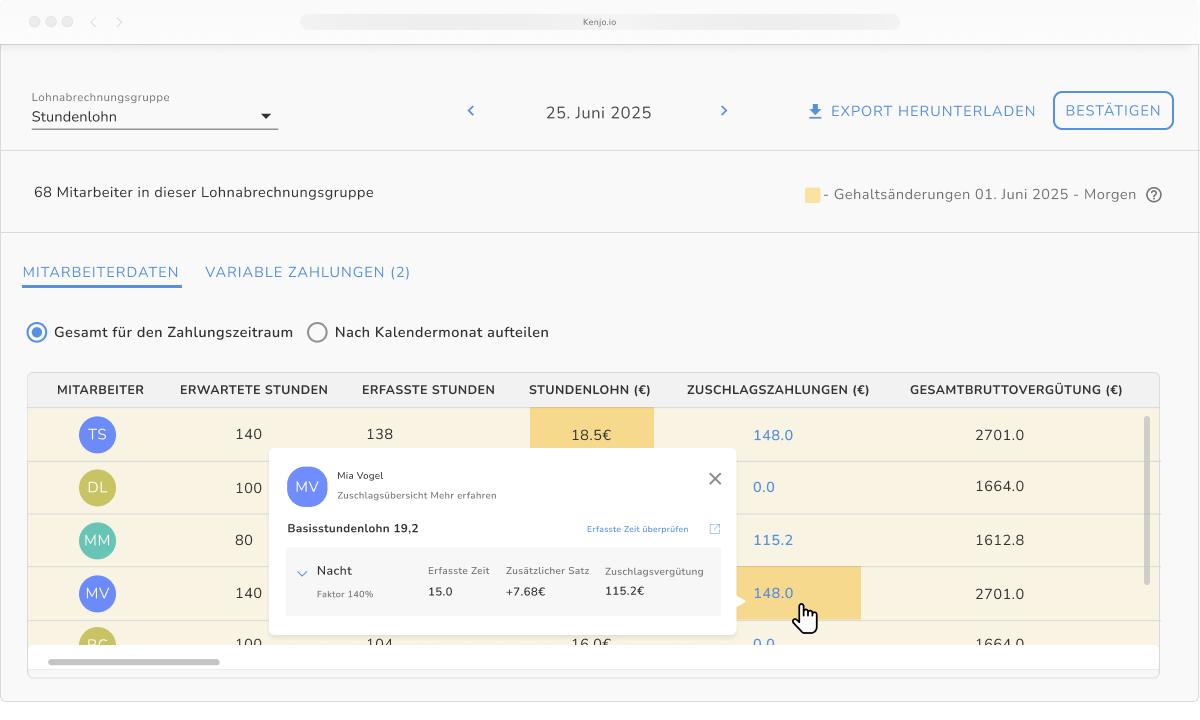1200x720 pixels.
Task: Click the Bestätigen button
Action: pos(1111,111)
